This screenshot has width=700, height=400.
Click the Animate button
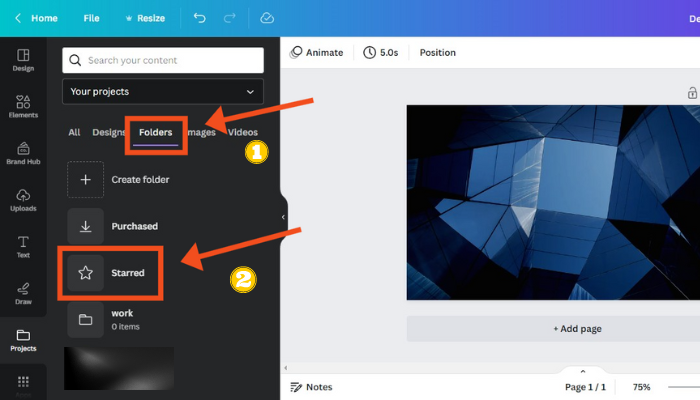coord(317,53)
